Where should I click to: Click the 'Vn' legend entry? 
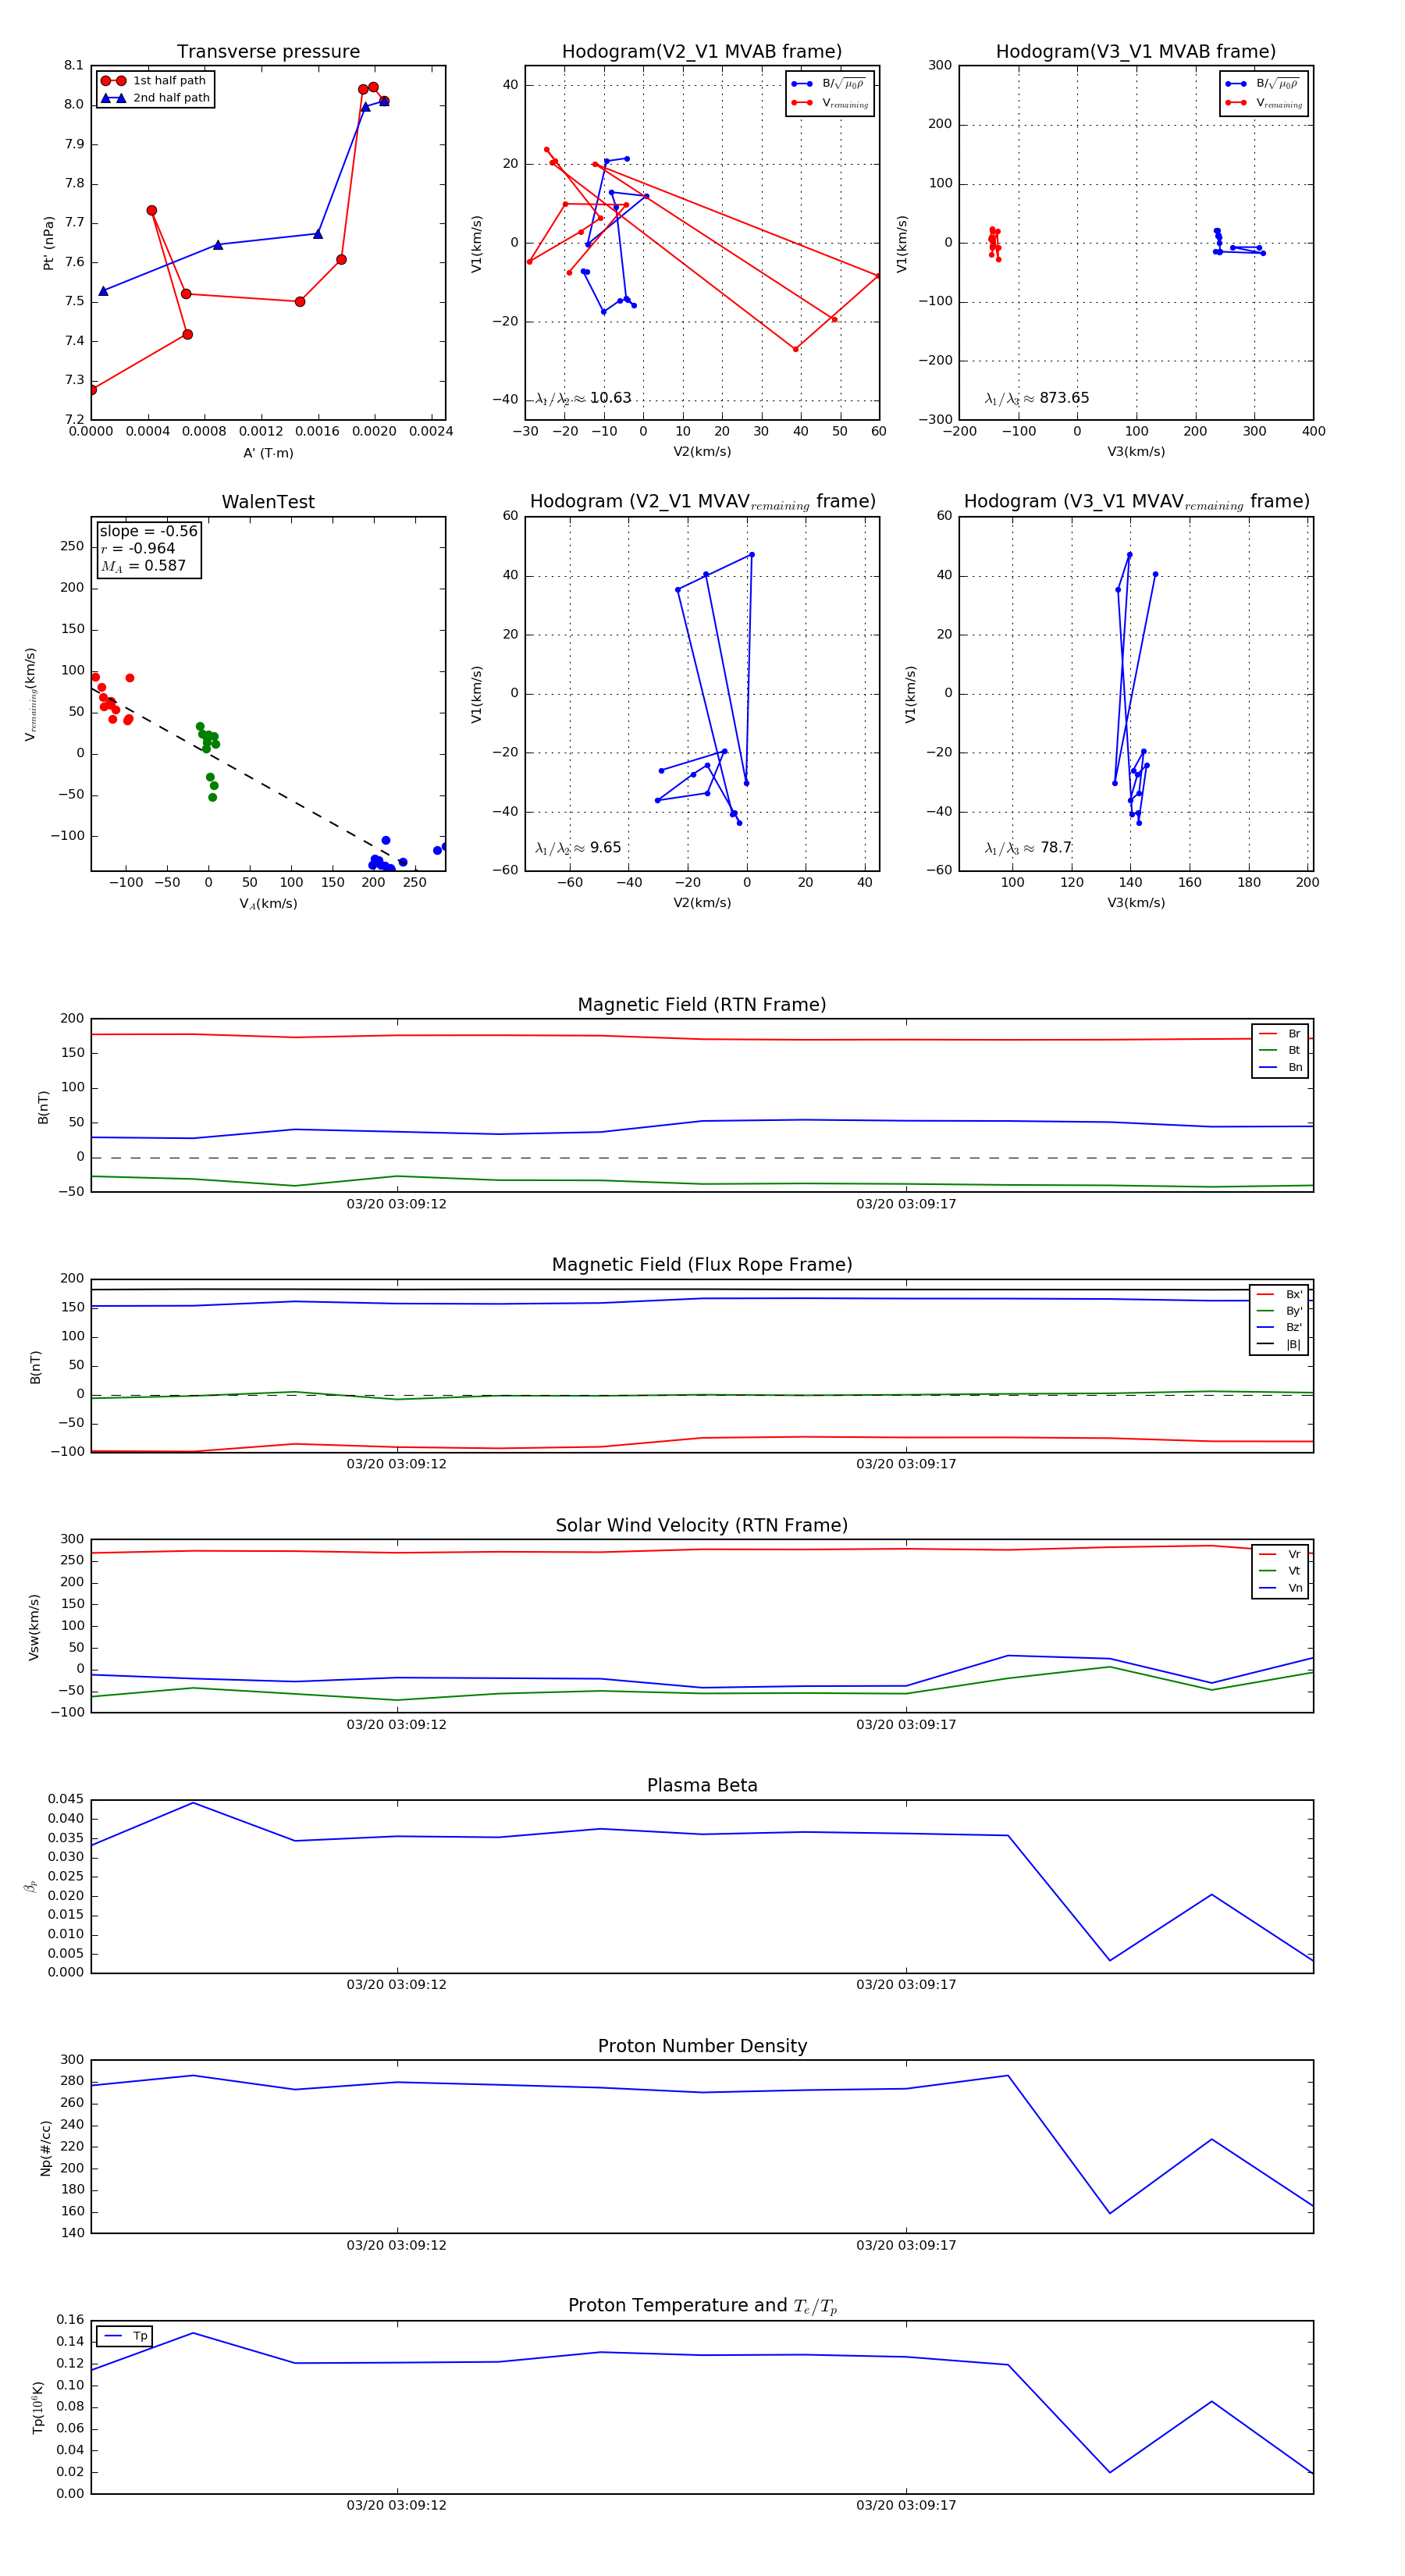pyautogui.click(x=1280, y=1588)
